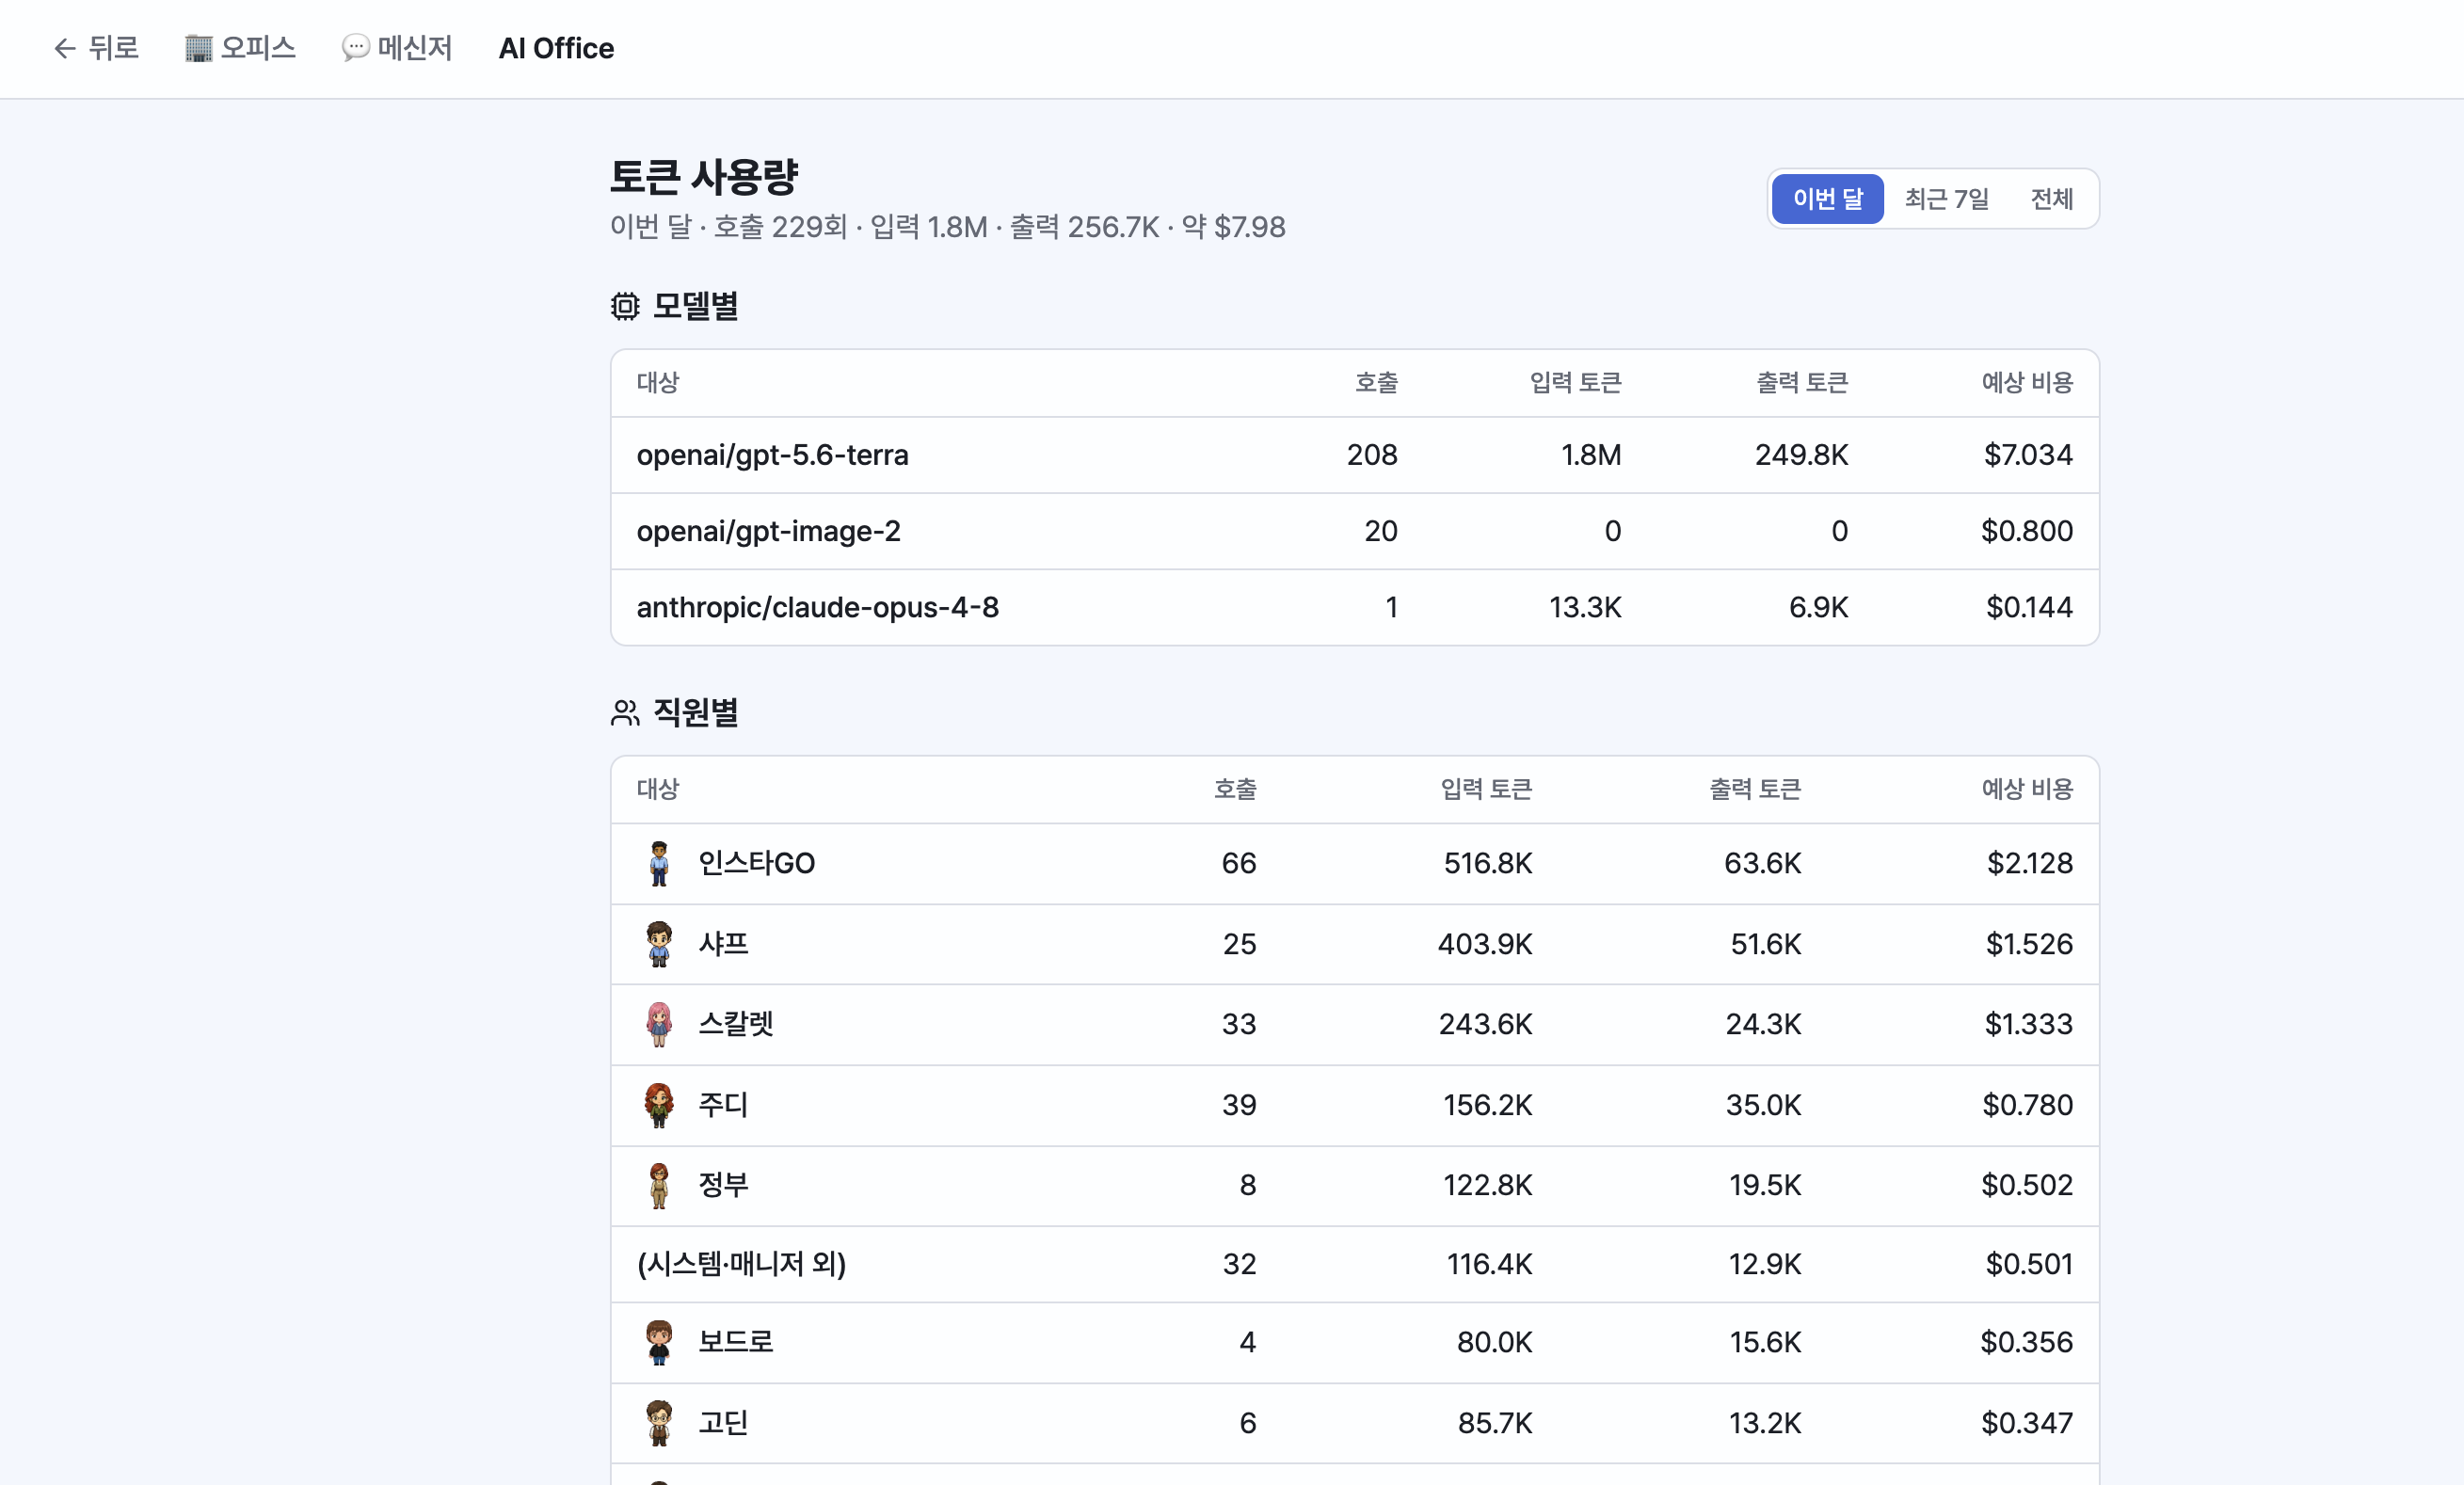Click the messenger speech bubble icon
This screenshot has height=1485, width=2464.
[355, 48]
